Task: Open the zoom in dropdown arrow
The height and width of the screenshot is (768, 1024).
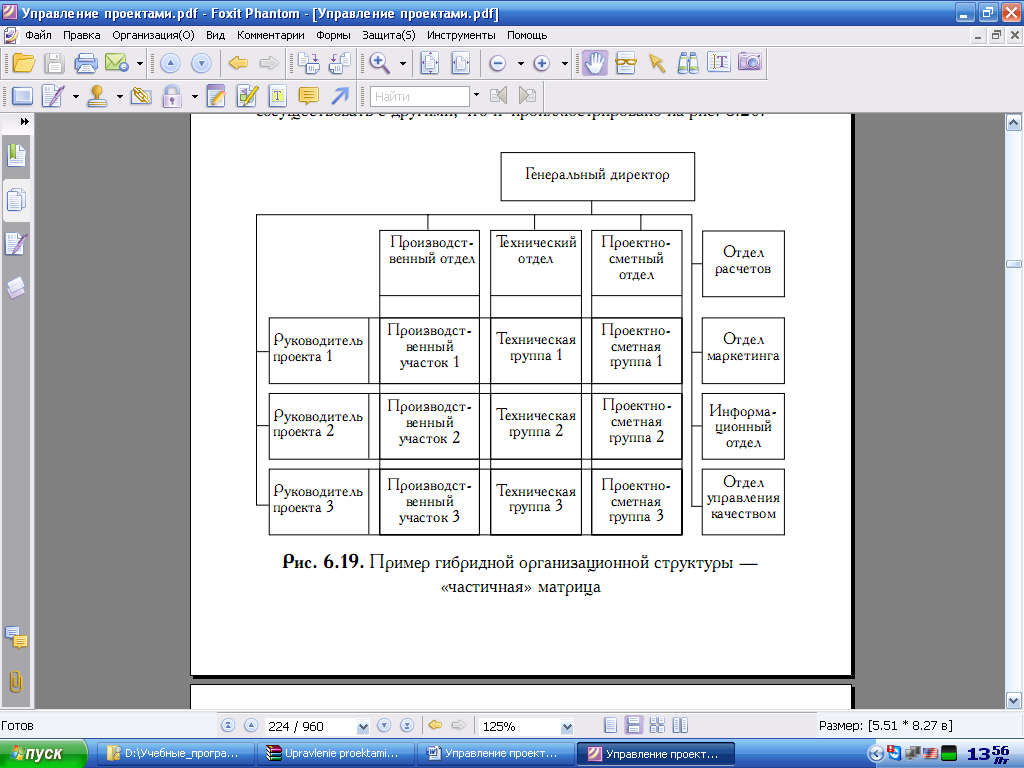Action: 564,64
